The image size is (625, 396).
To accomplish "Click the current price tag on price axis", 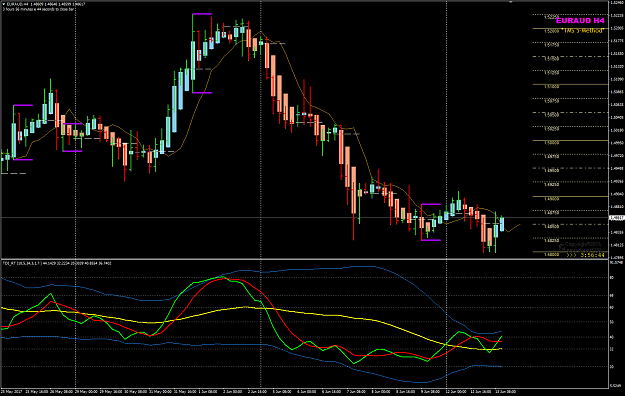I will [x=616, y=218].
